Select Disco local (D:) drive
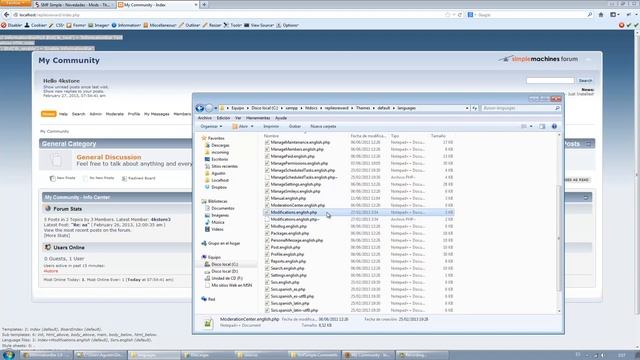The image size is (640, 360). tap(224, 271)
